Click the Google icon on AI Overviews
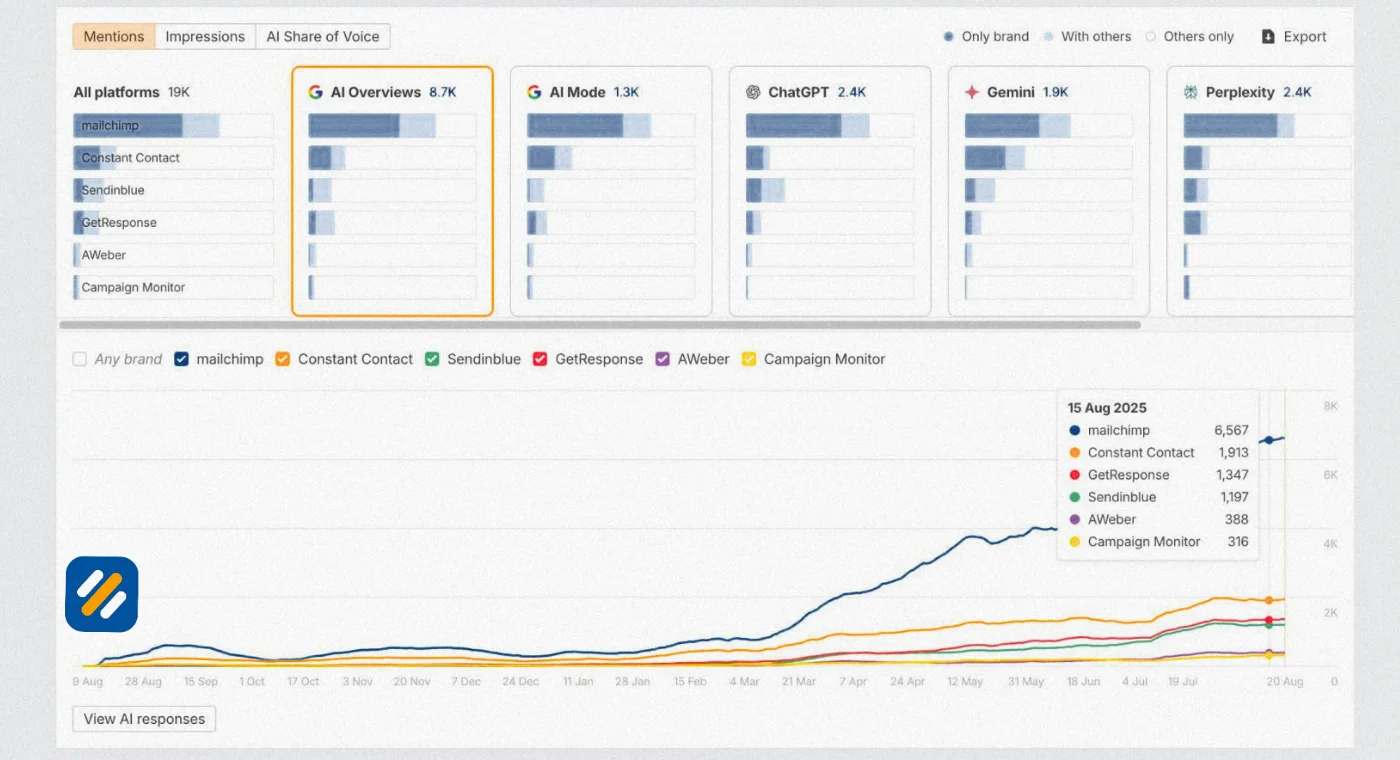 [x=316, y=92]
